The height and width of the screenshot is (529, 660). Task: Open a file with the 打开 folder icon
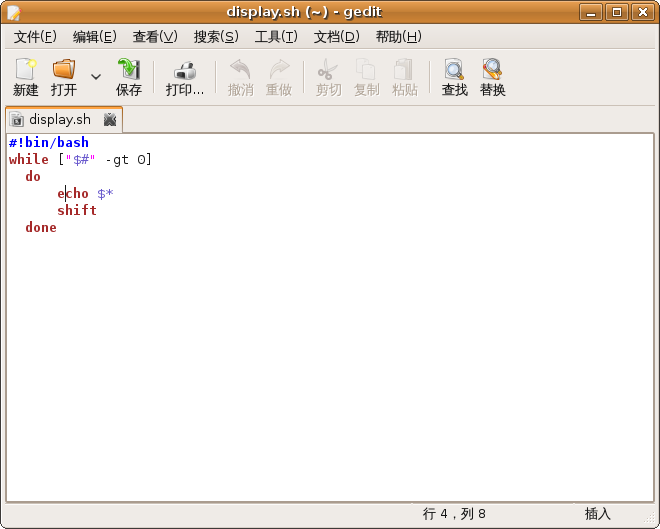64,69
